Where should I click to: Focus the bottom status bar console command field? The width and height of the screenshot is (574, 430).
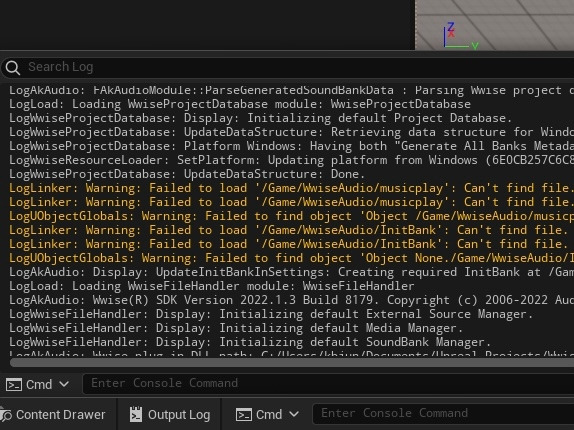(x=443, y=414)
